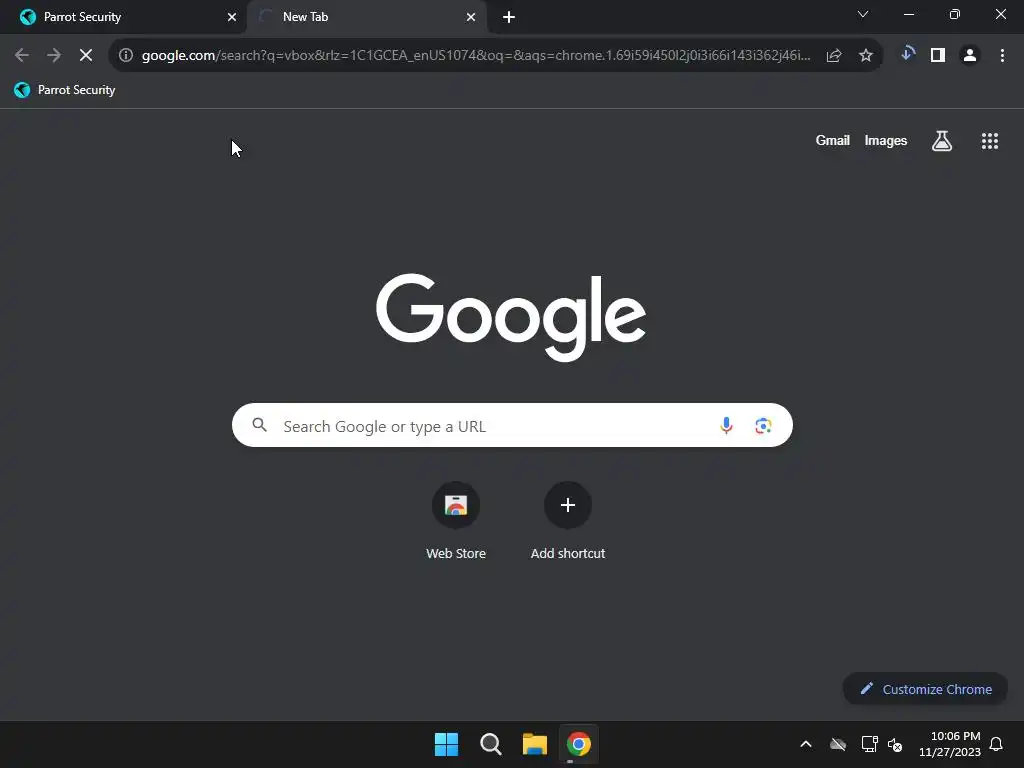The image size is (1024, 768).
Task: Open Search Labs flask icon
Action: (942, 140)
